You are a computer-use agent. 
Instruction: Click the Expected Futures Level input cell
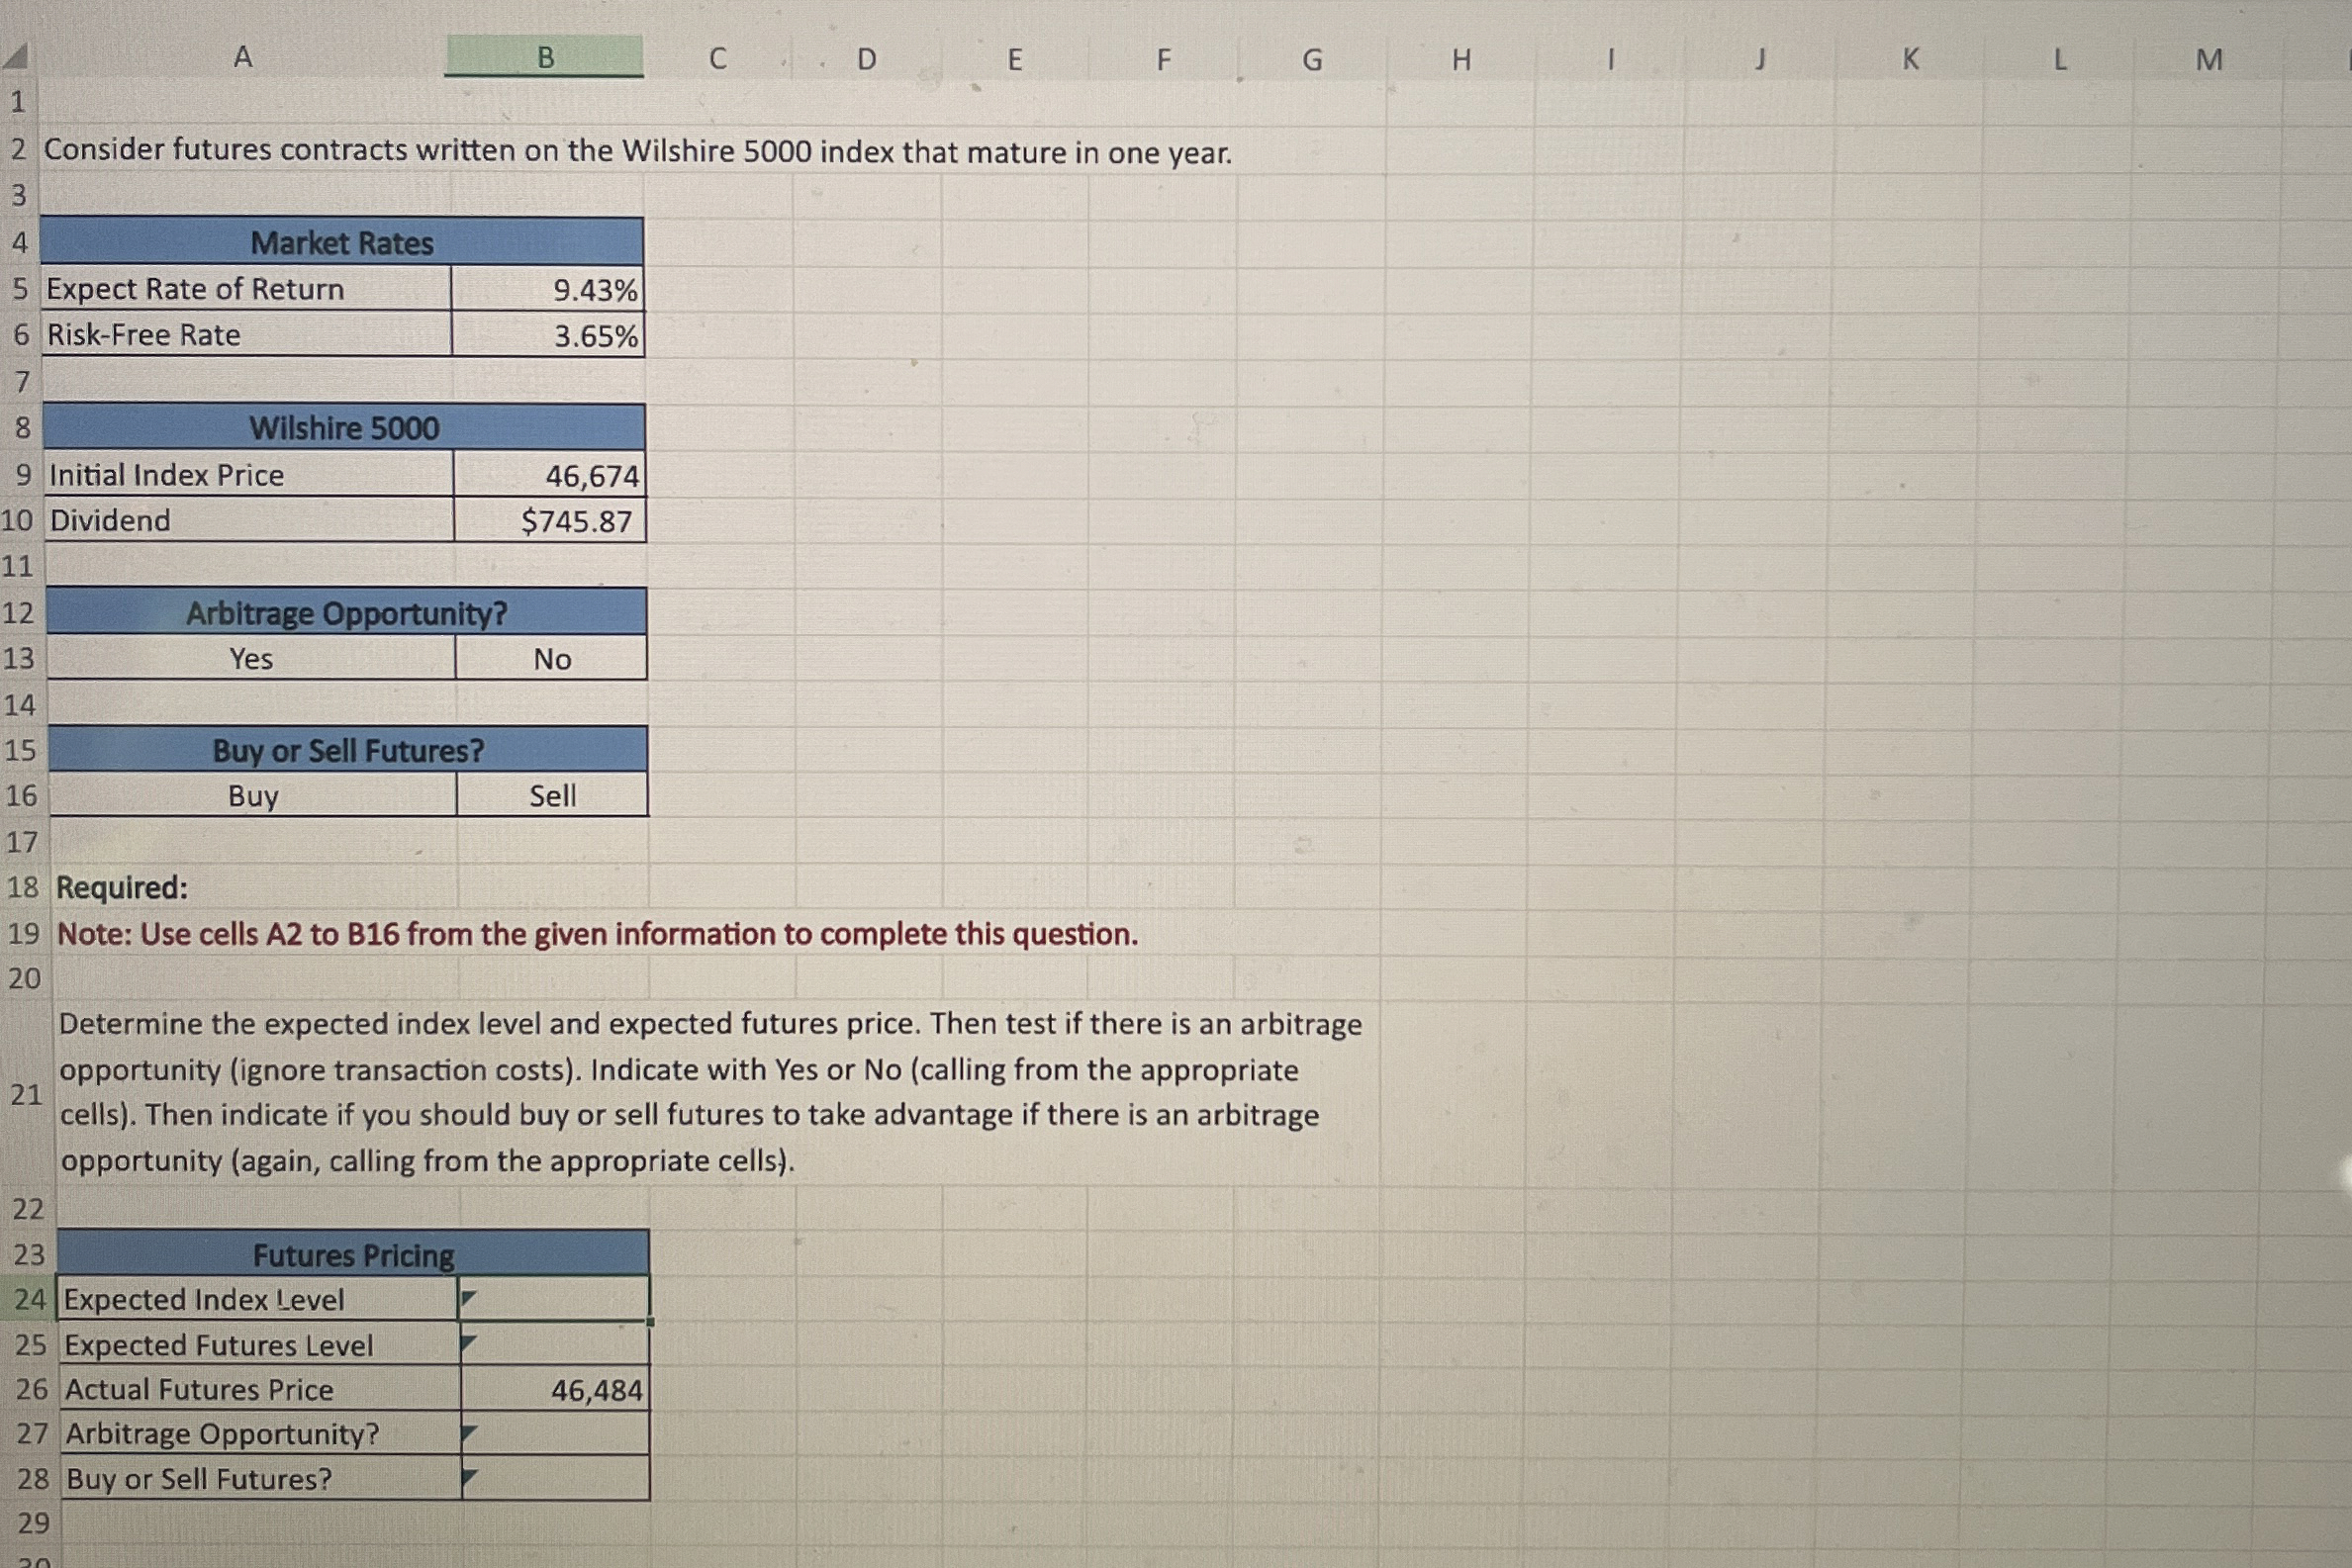tap(555, 1344)
